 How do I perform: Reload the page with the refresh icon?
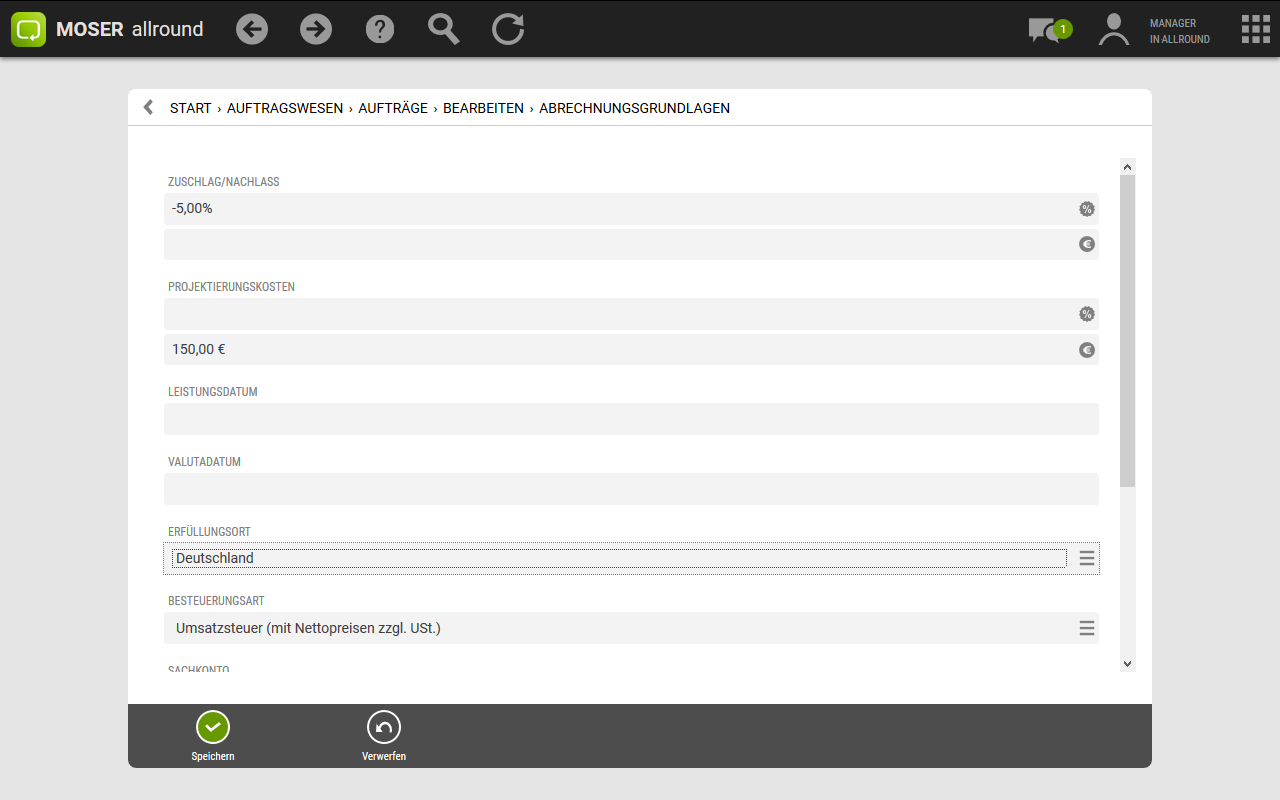coord(508,29)
